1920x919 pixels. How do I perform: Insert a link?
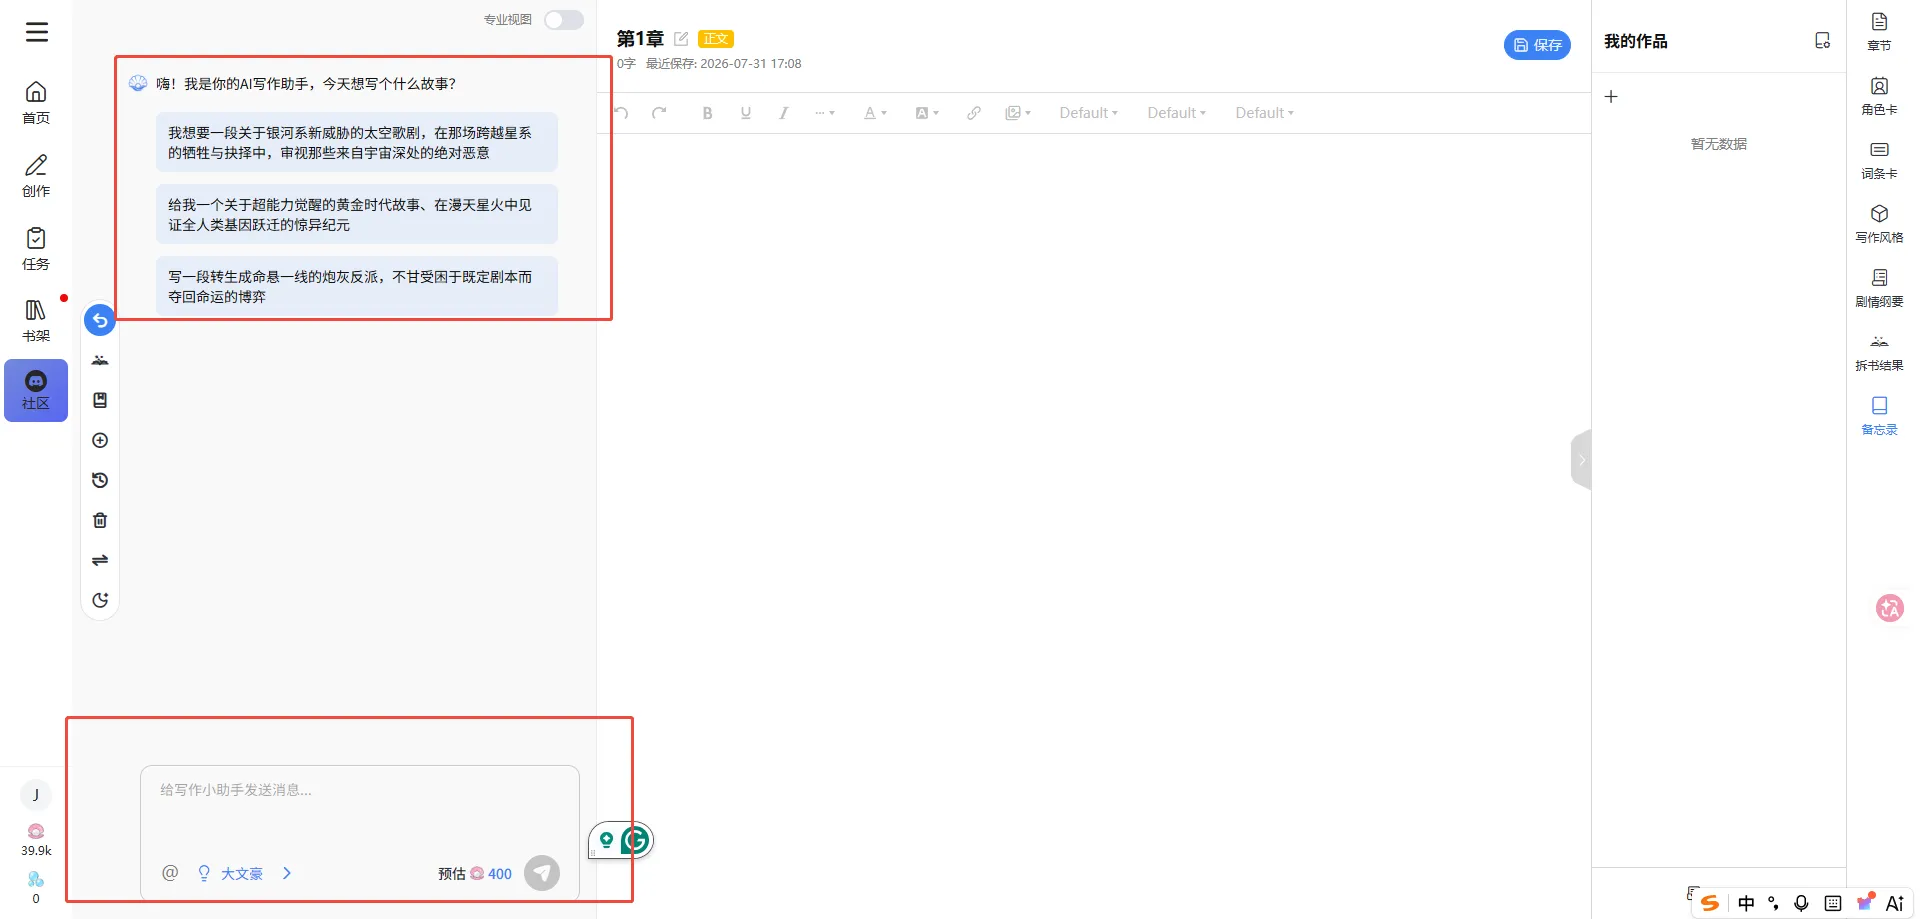[x=973, y=113]
